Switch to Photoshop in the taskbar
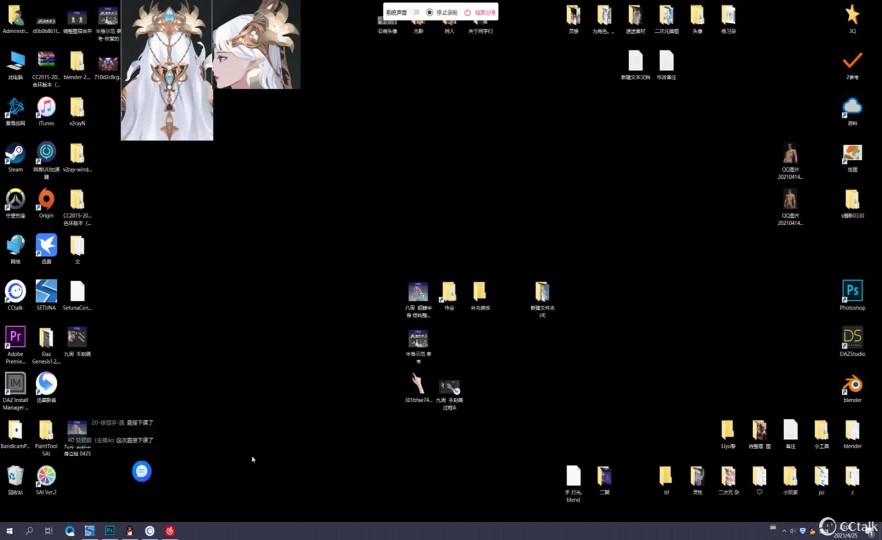This screenshot has height=540, width=882. coord(110,530)
